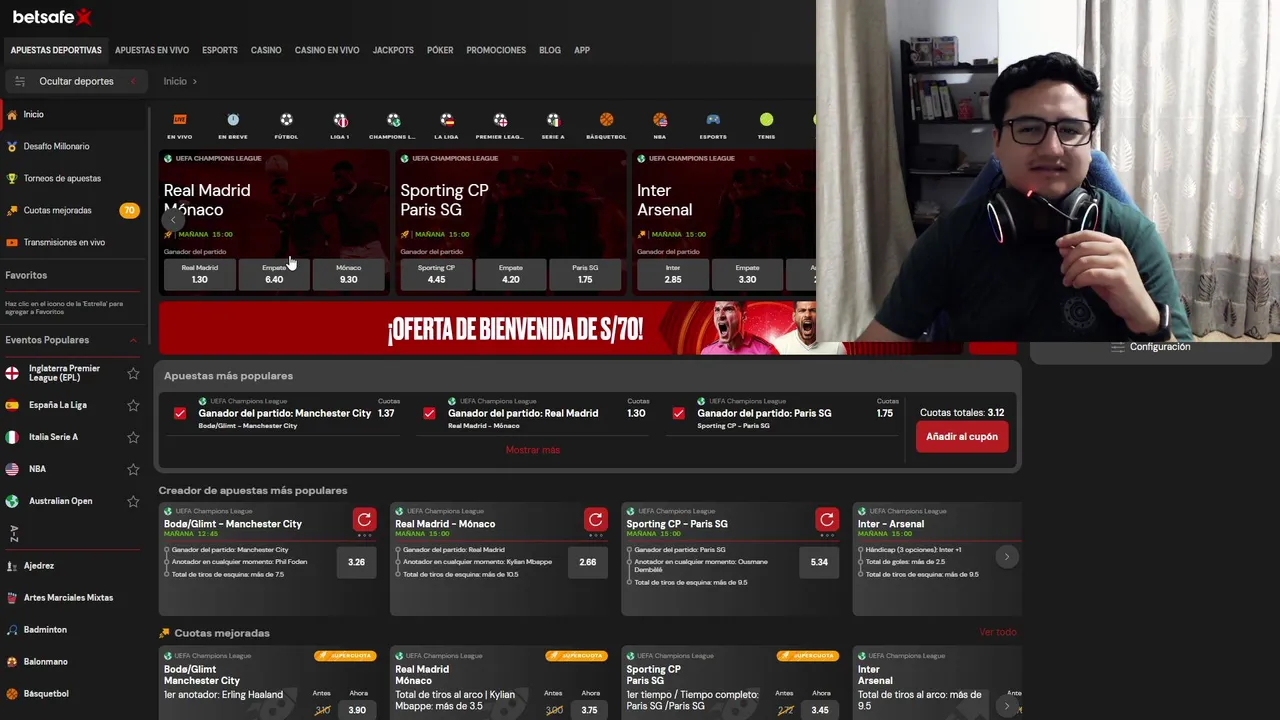Collapse sidebar via Ocultar deportes arrow
The image size is (1280, 720).
coord(133,81)
